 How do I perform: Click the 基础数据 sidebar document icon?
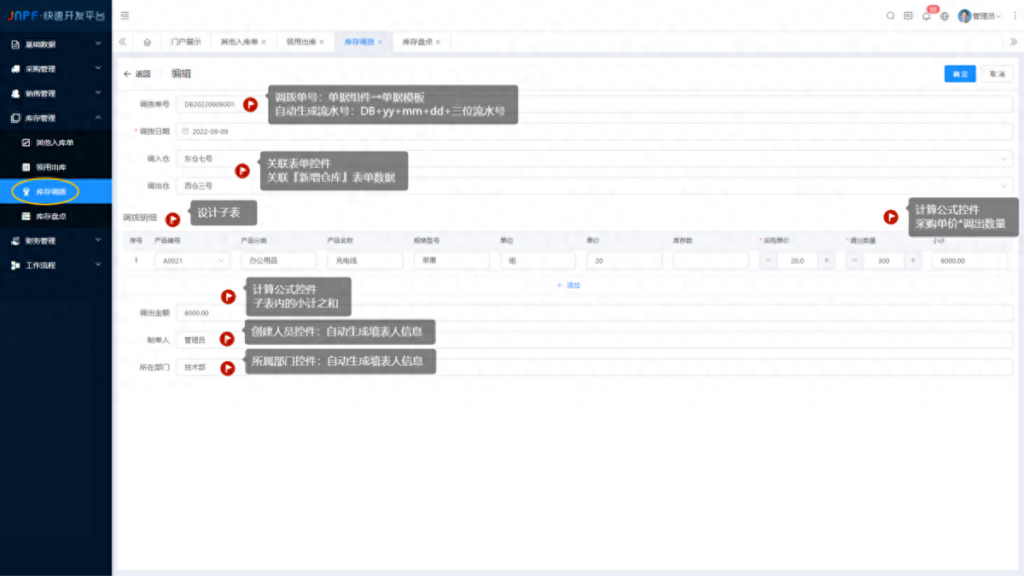pyautogui.click(x=15, y=44)
